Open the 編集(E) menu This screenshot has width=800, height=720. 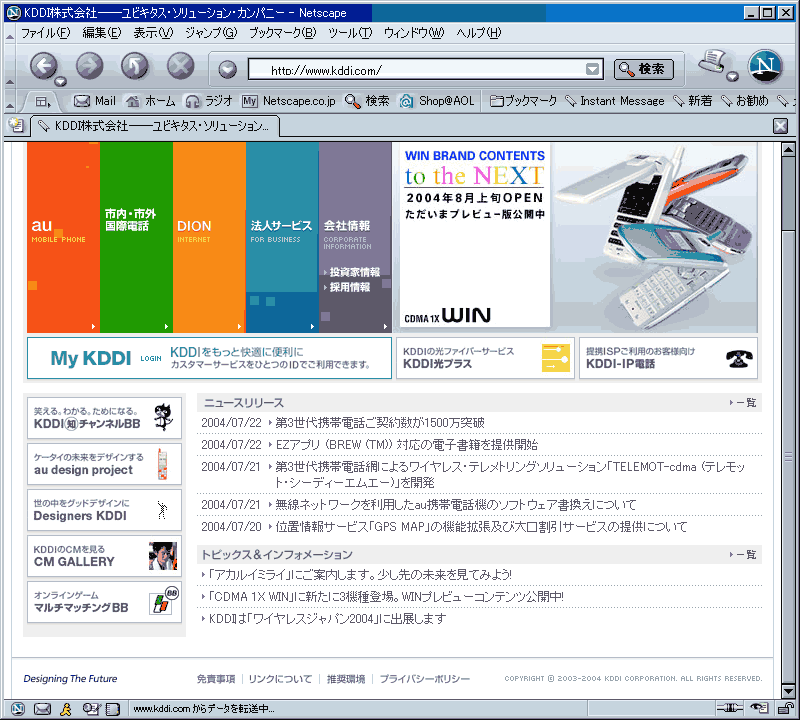point(102,33)
